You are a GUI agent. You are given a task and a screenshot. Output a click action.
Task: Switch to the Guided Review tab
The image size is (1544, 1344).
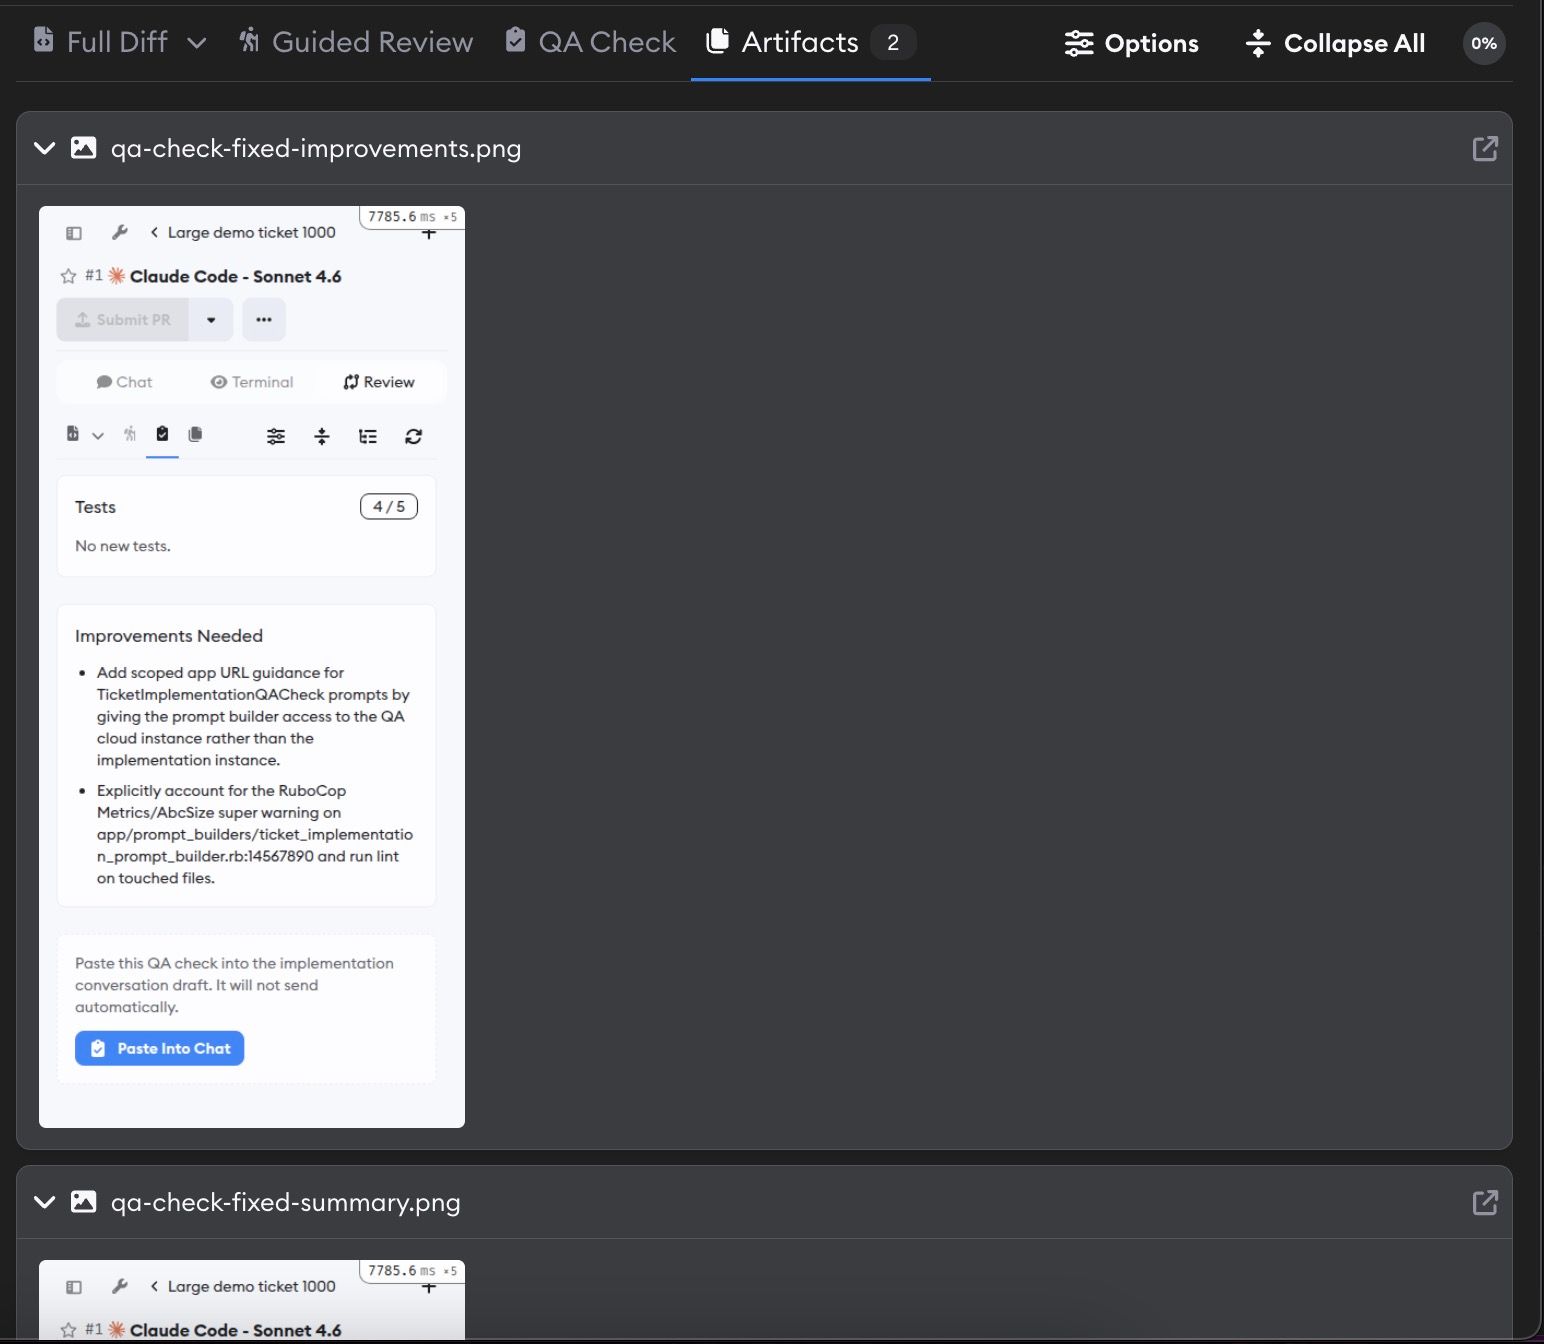[x=356, y=42]
